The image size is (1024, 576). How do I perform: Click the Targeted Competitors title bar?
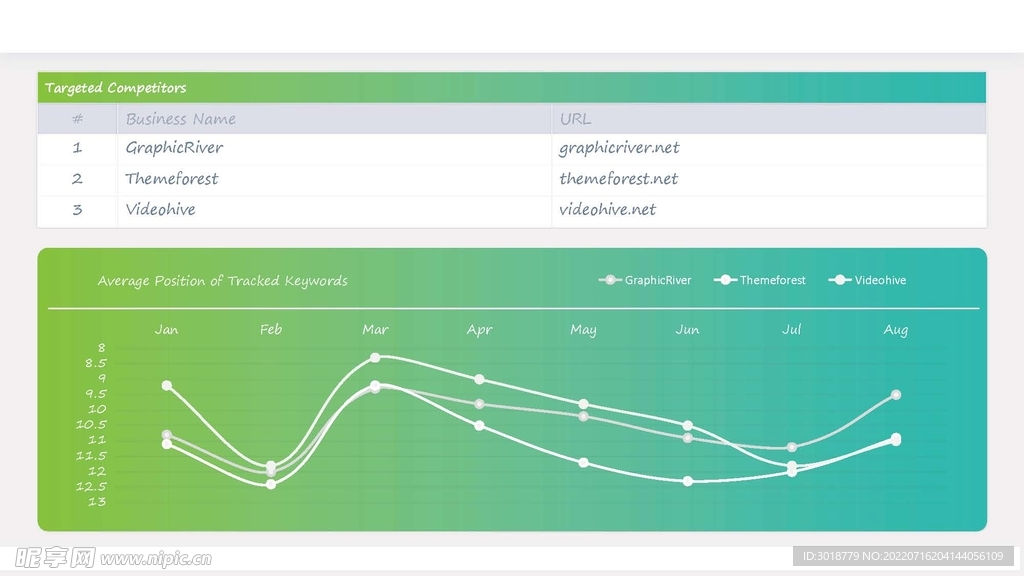pyautogui.click(x=511, y=88)
